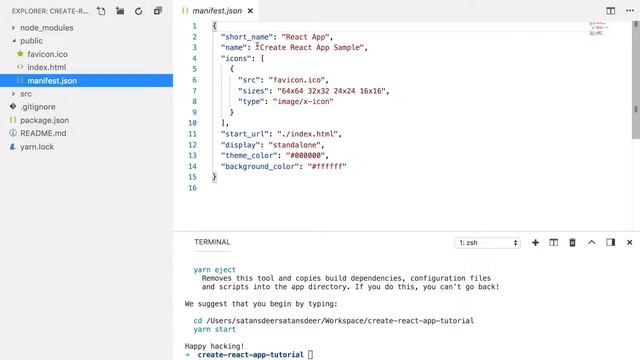This screenshot has width=640, height=360.
Task: Open package.json in the Explorer
Action: pos(44,120)
